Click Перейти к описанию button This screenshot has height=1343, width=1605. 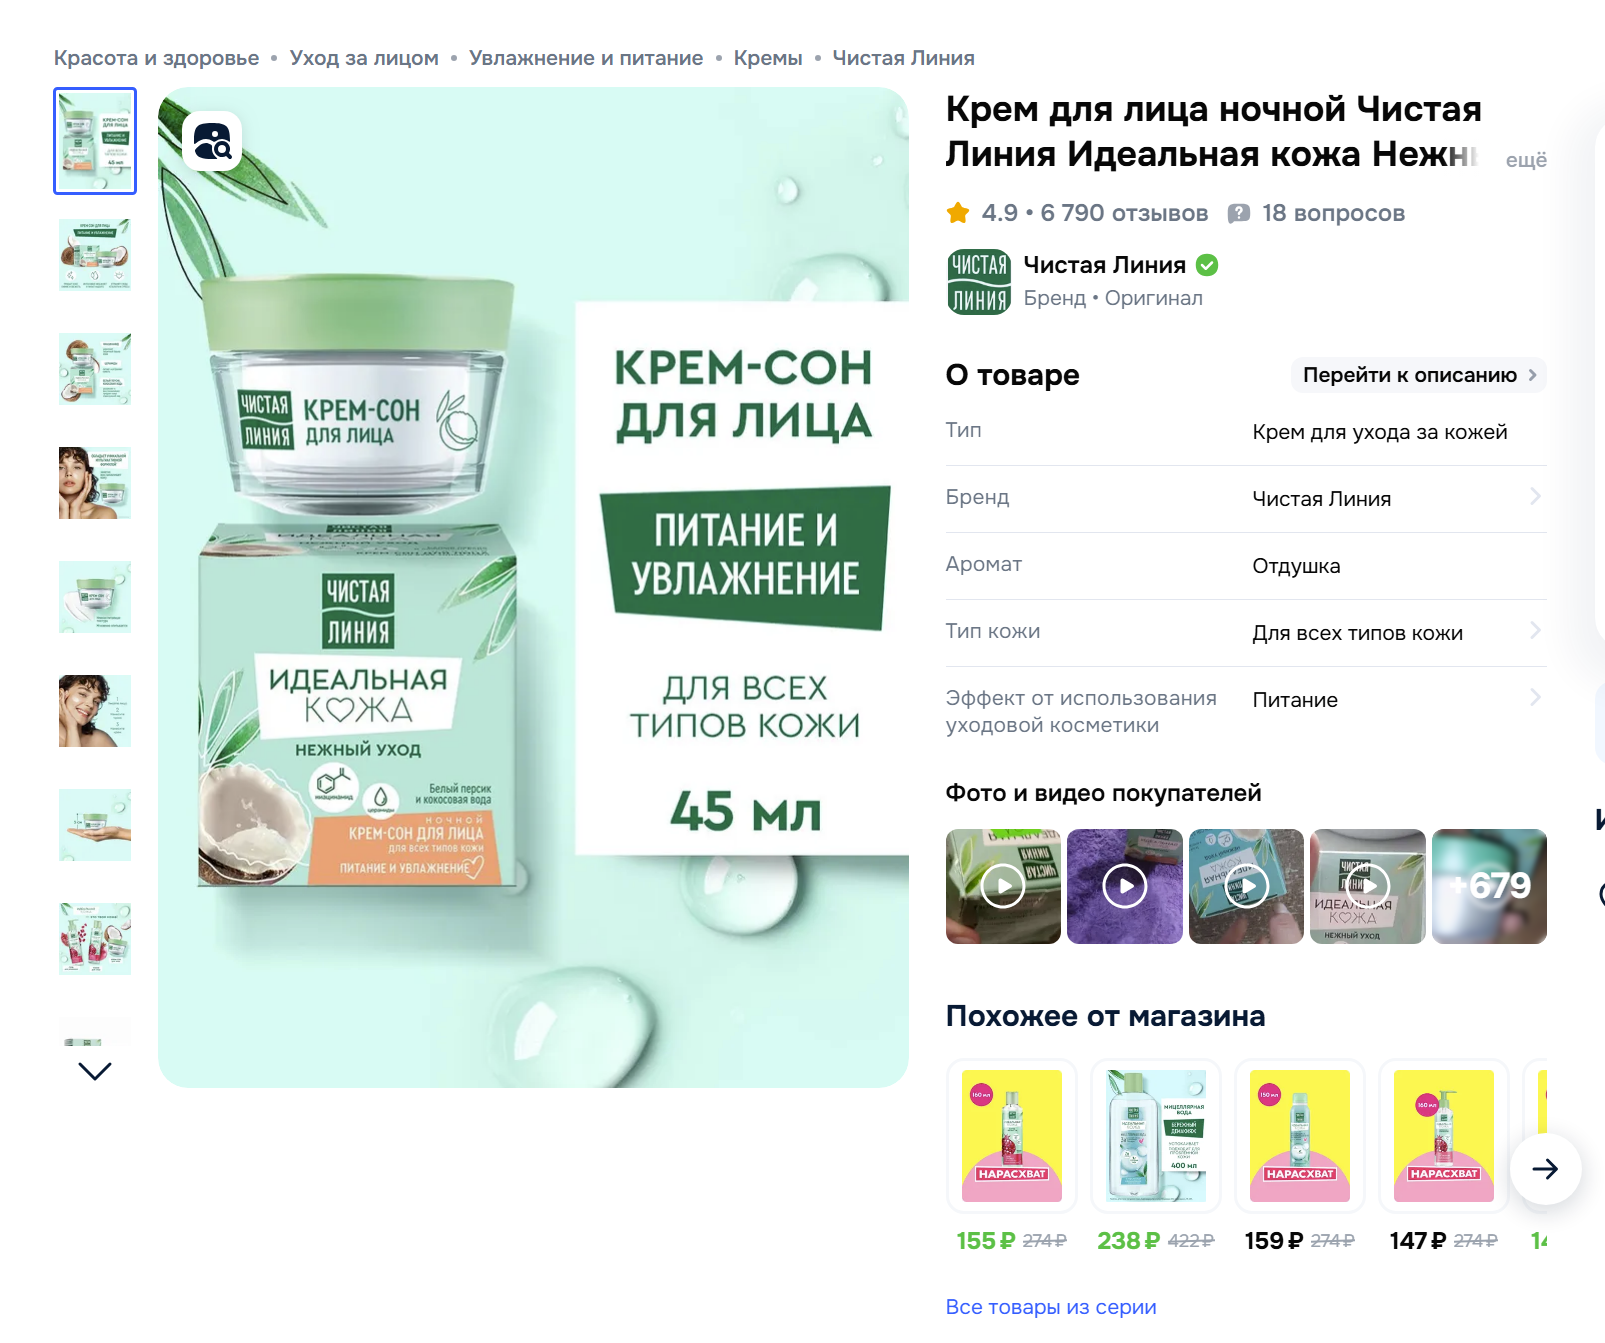click(1419, 375)
